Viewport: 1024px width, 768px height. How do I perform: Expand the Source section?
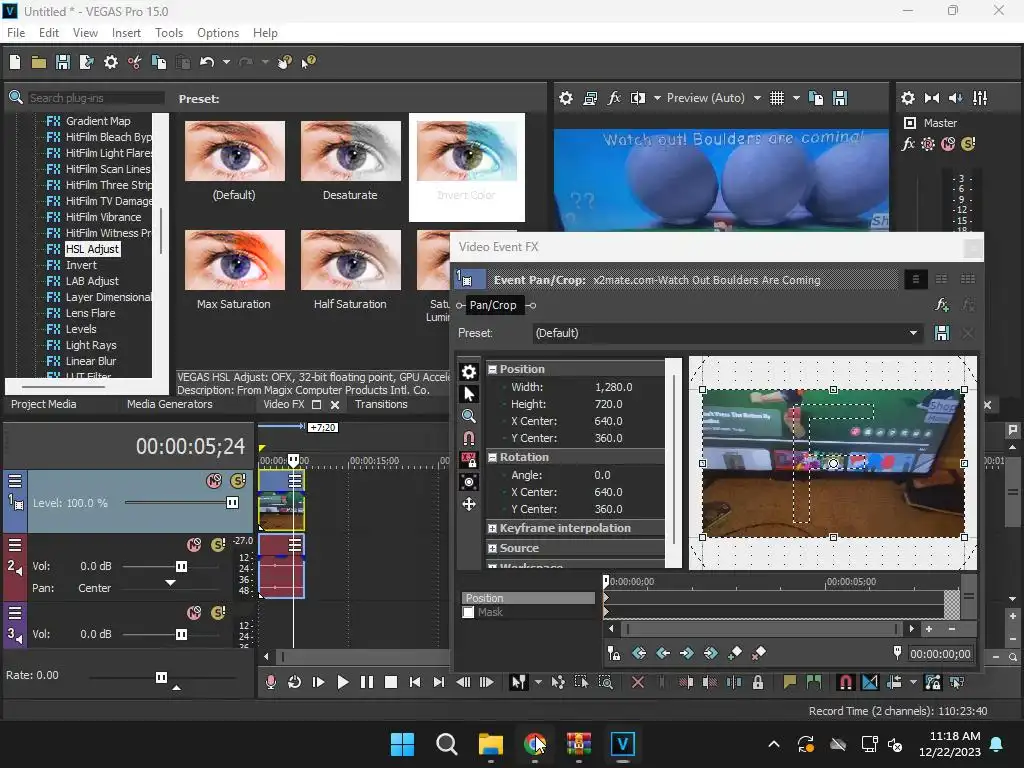[x=492, y=549]
